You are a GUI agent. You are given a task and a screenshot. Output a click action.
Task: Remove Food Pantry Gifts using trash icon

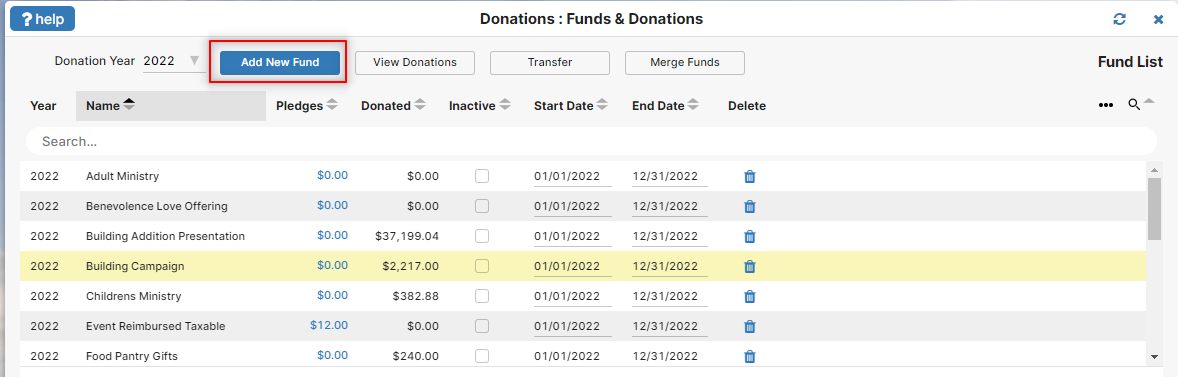click(x=749, y=357)
